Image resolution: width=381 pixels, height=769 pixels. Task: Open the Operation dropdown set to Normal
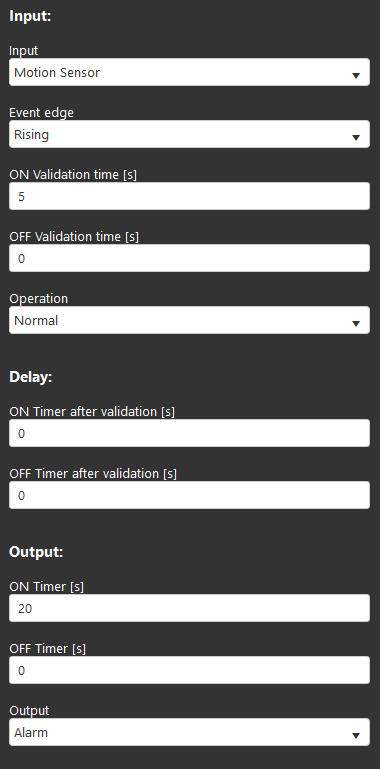tap(189, 320)
